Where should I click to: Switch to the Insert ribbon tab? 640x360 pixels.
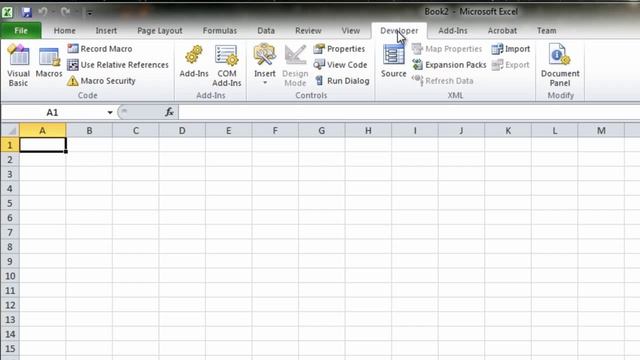click(106, 31)
